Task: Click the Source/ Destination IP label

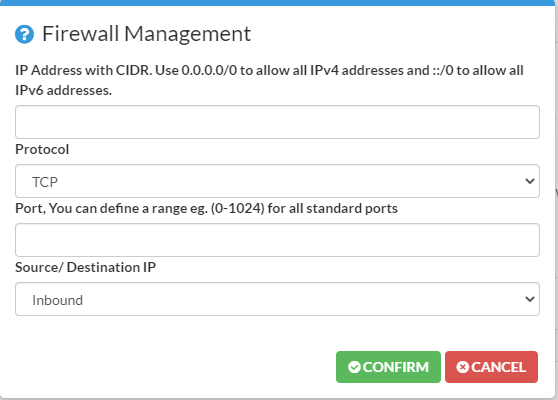Action: [85, 267]
